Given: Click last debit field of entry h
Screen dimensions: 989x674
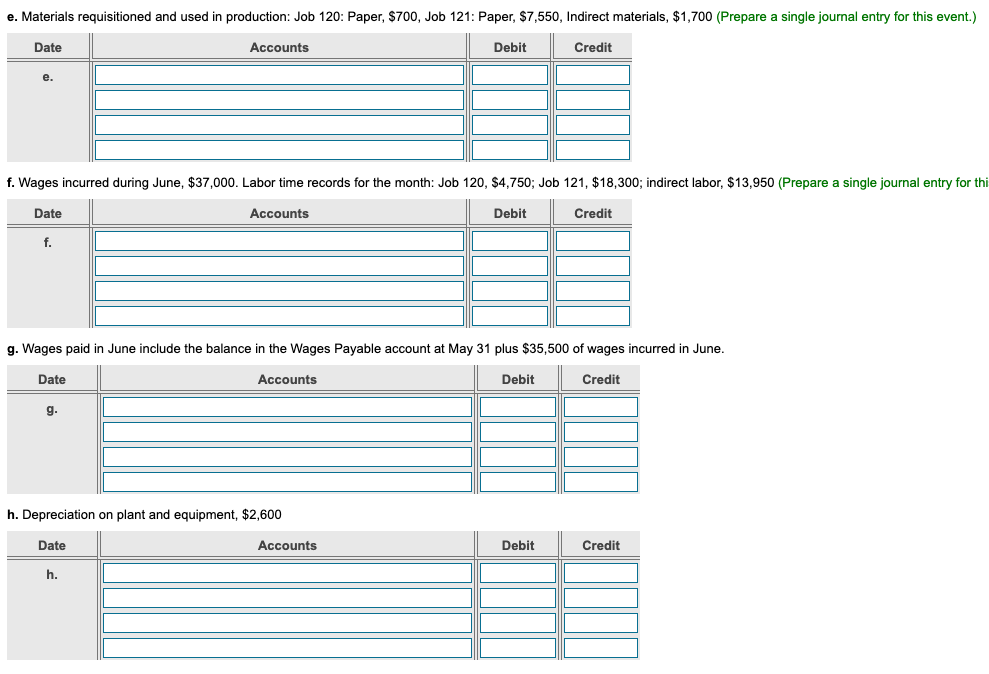Looking at the screenshot, I should pos(518,648).
